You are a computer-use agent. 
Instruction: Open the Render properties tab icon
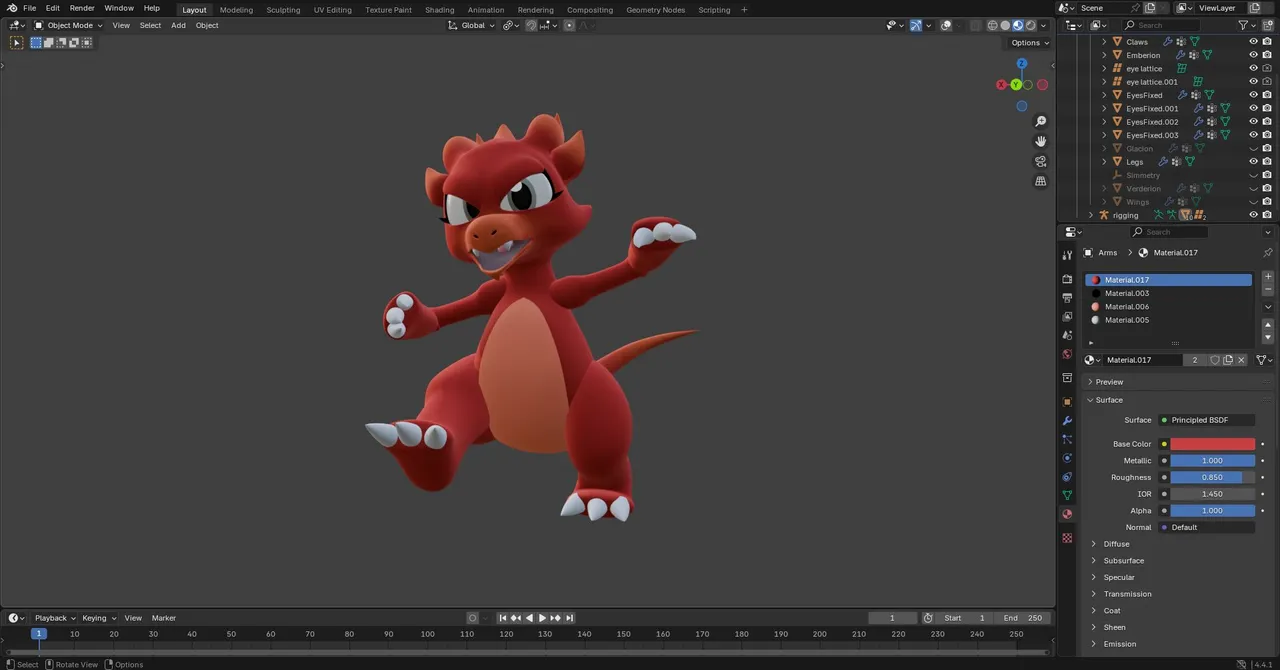click(1067, 279)
